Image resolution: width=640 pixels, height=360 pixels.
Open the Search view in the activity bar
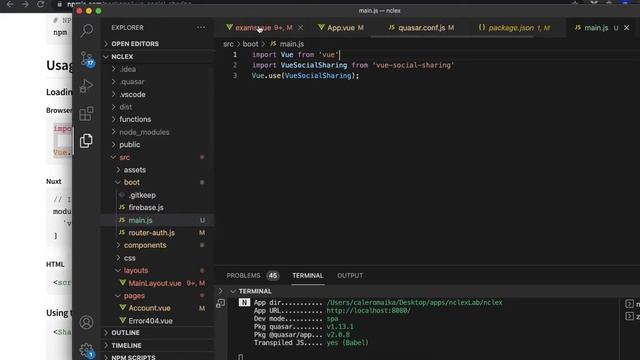pos(87,31)
